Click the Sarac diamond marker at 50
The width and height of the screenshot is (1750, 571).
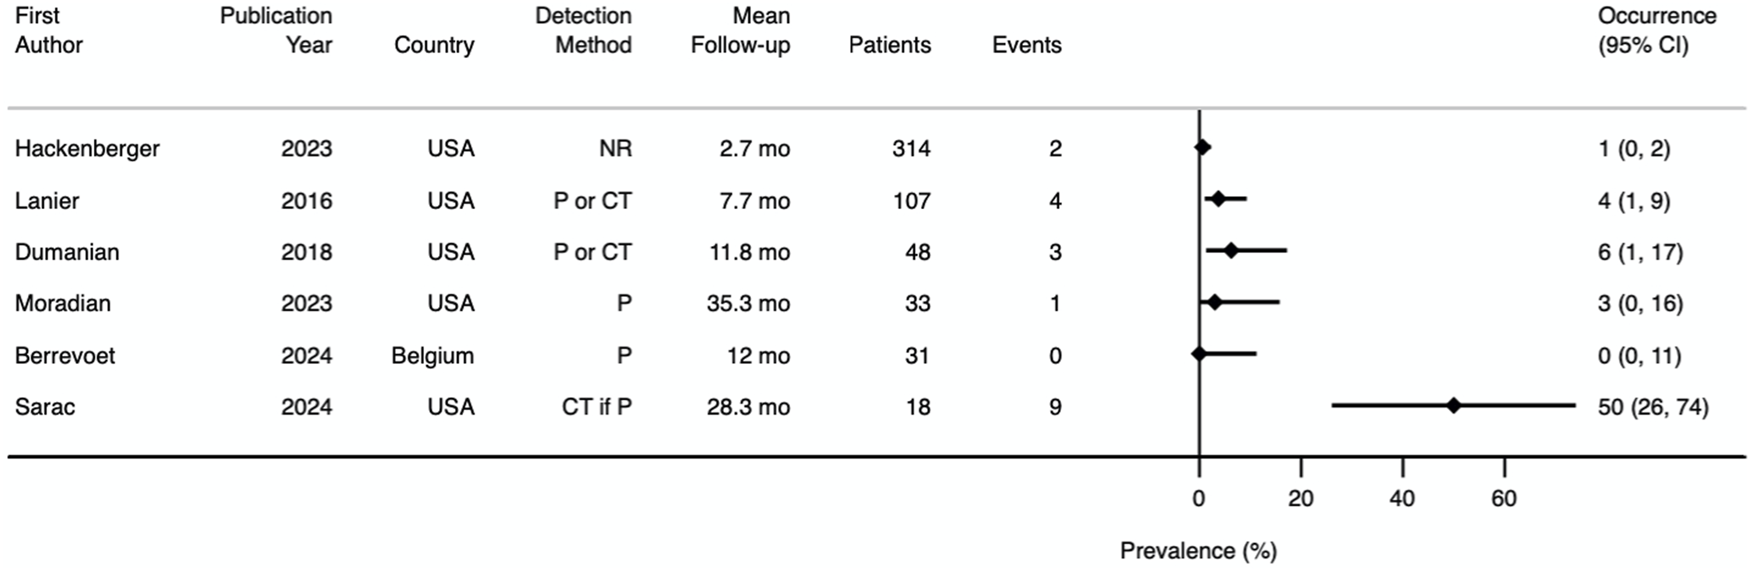1453,406
